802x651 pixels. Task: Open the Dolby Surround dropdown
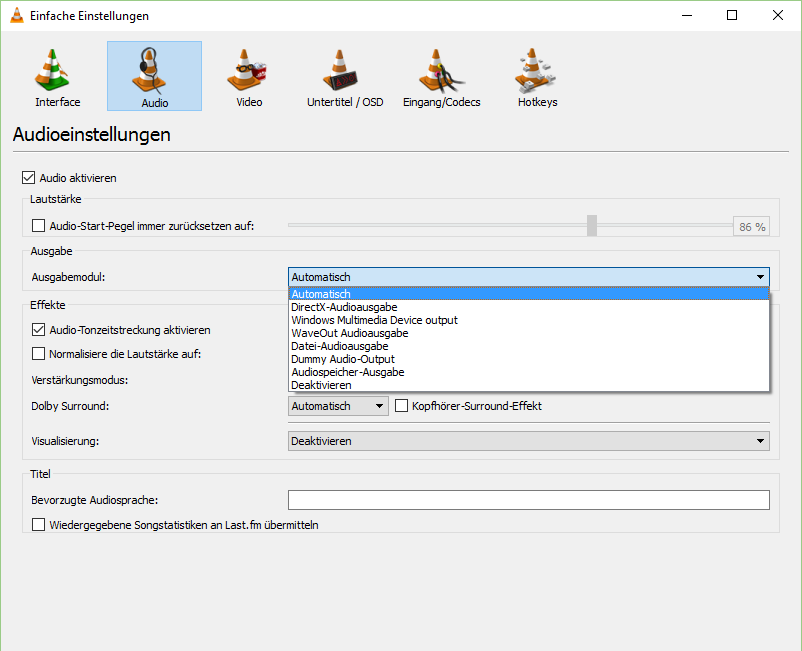pos(338,406)
